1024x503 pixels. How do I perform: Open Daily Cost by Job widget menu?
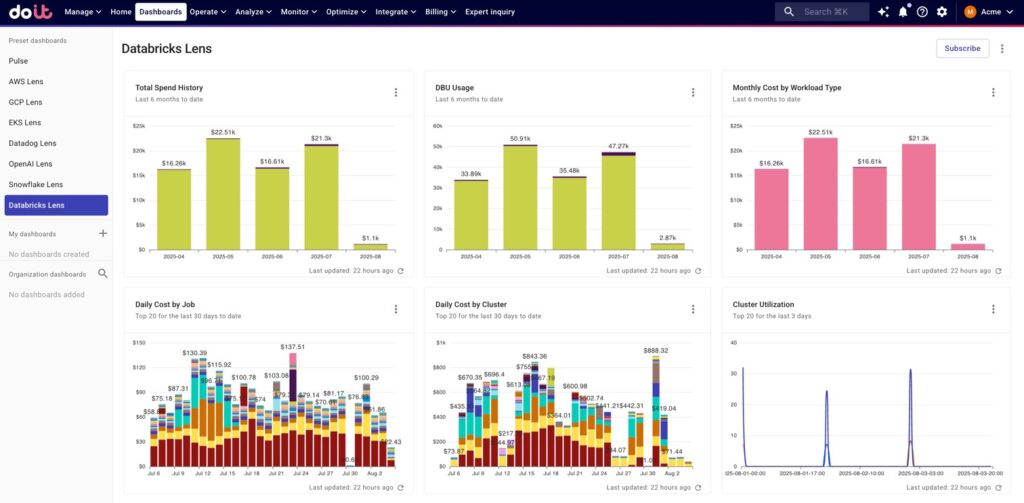coord(396,309)
